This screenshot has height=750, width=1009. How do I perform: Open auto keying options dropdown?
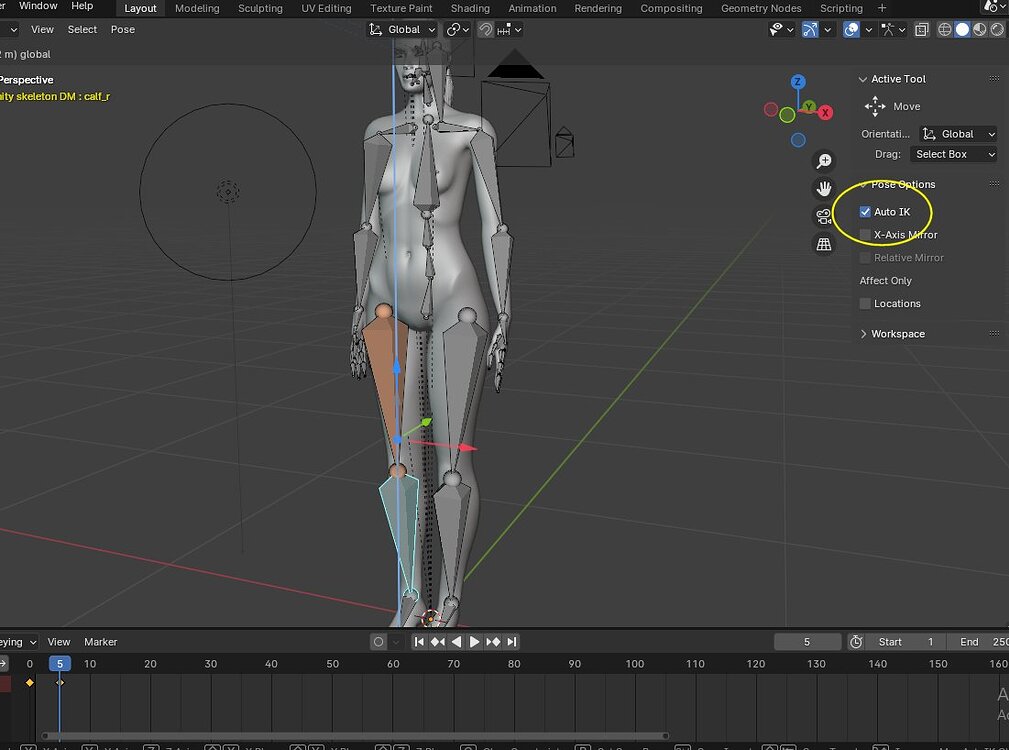tap(396, 641)
